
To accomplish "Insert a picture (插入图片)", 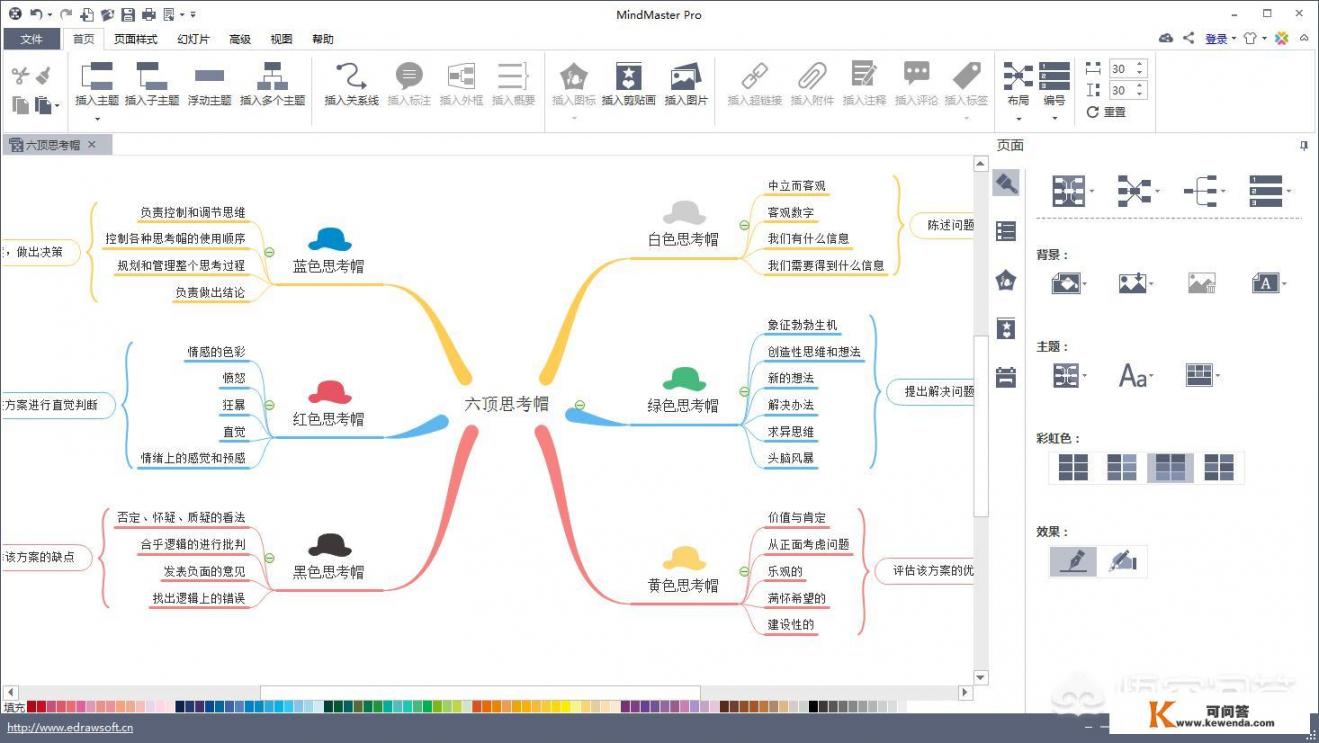I will pos(686,84).
